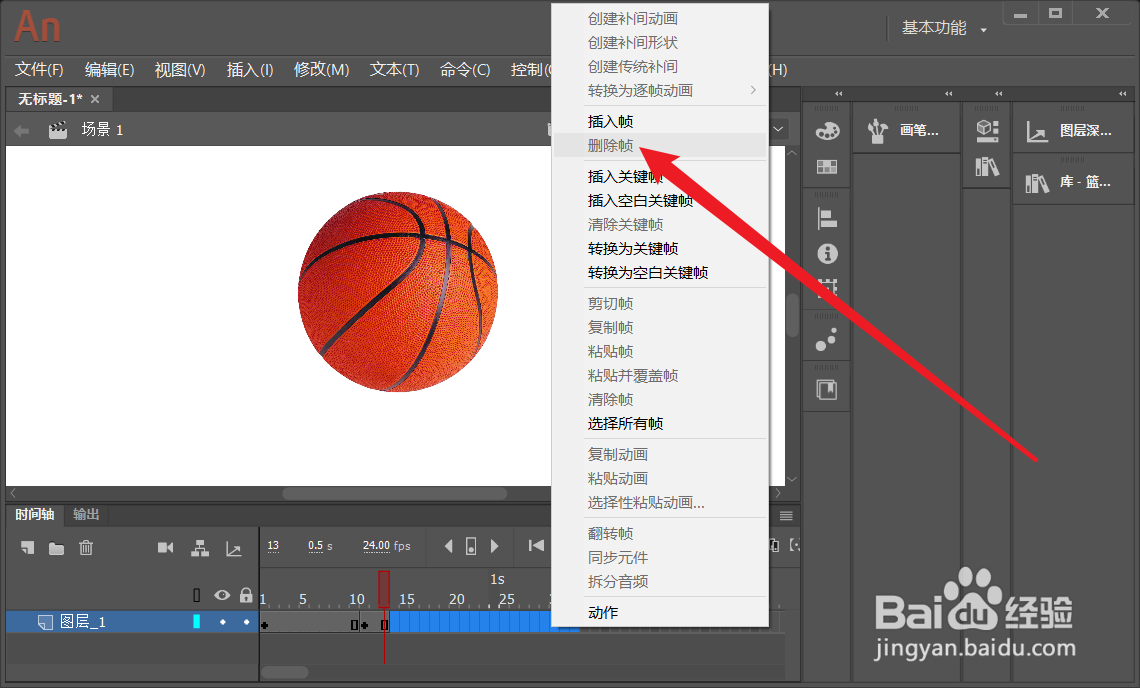Hide 图层_1 using its visibility dot
This screenshot has width=1140, height=688.
coord(223,622)
